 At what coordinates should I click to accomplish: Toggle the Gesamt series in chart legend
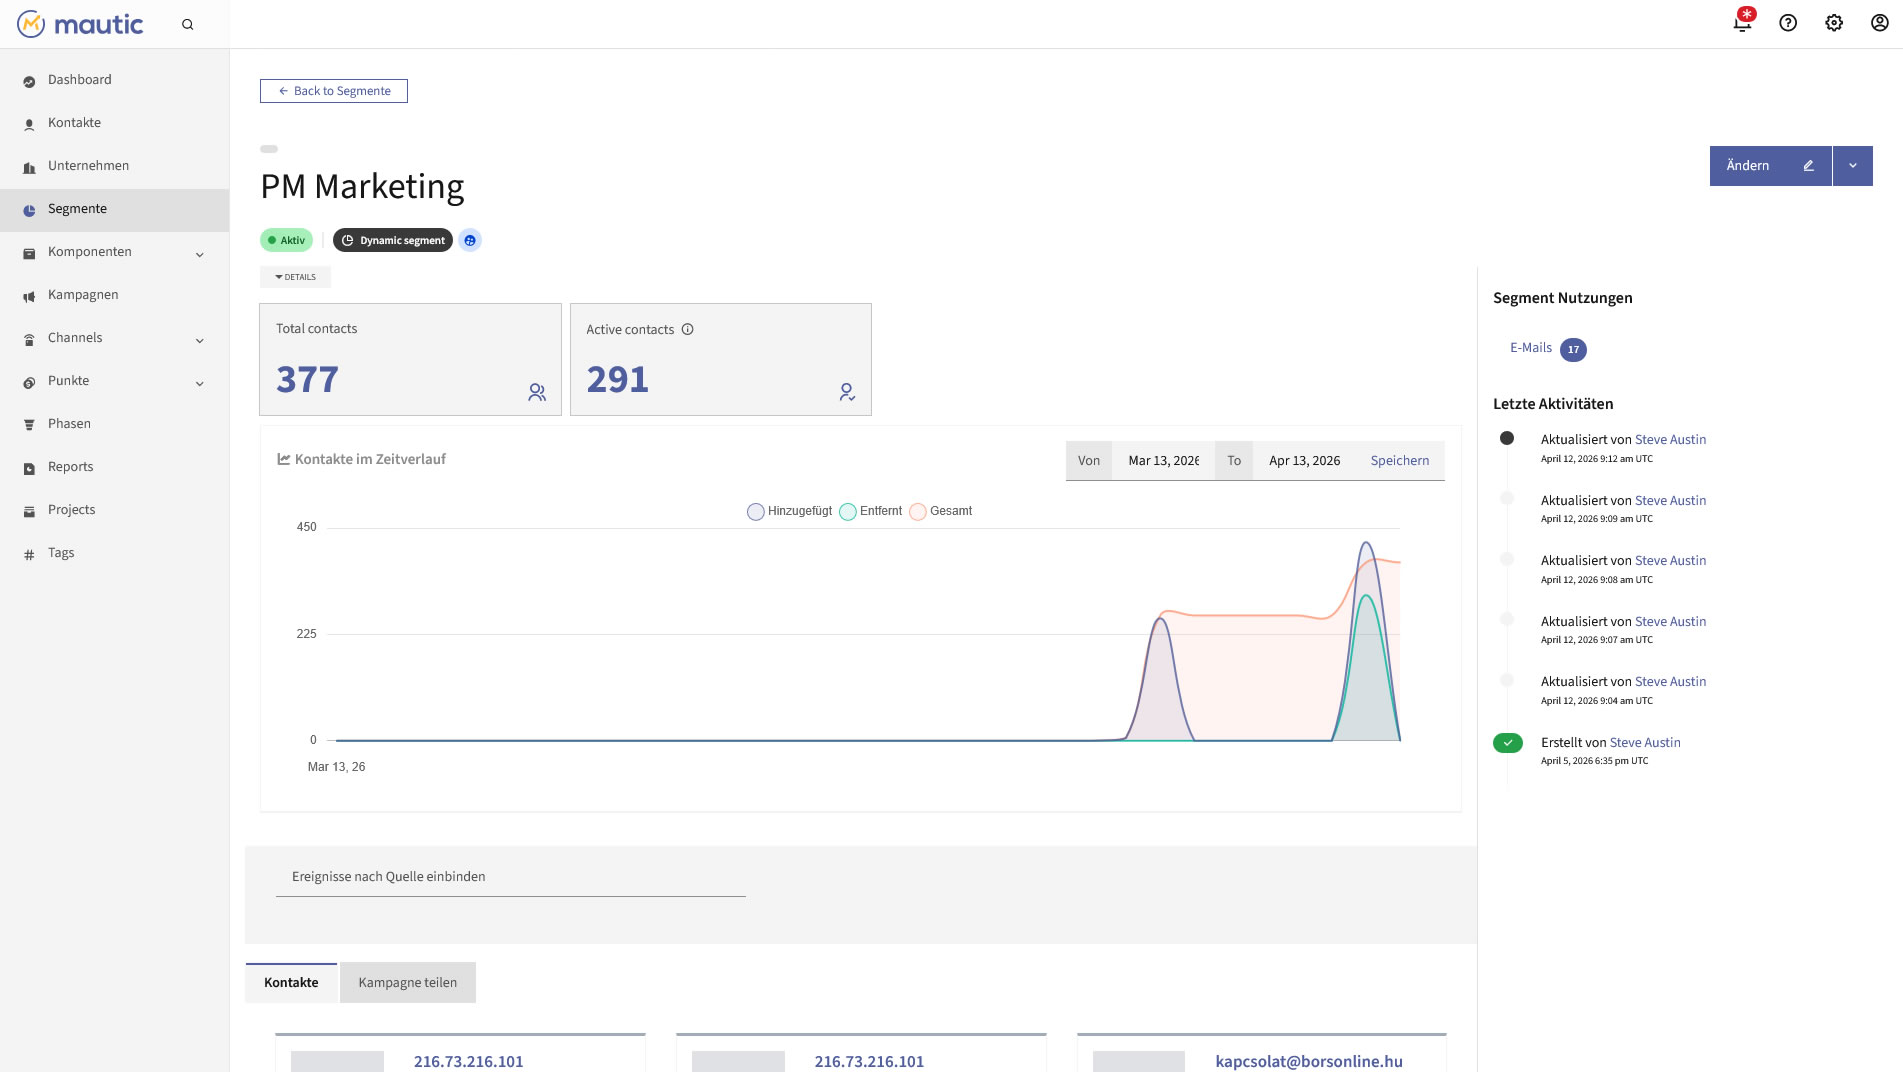point(941,511)
